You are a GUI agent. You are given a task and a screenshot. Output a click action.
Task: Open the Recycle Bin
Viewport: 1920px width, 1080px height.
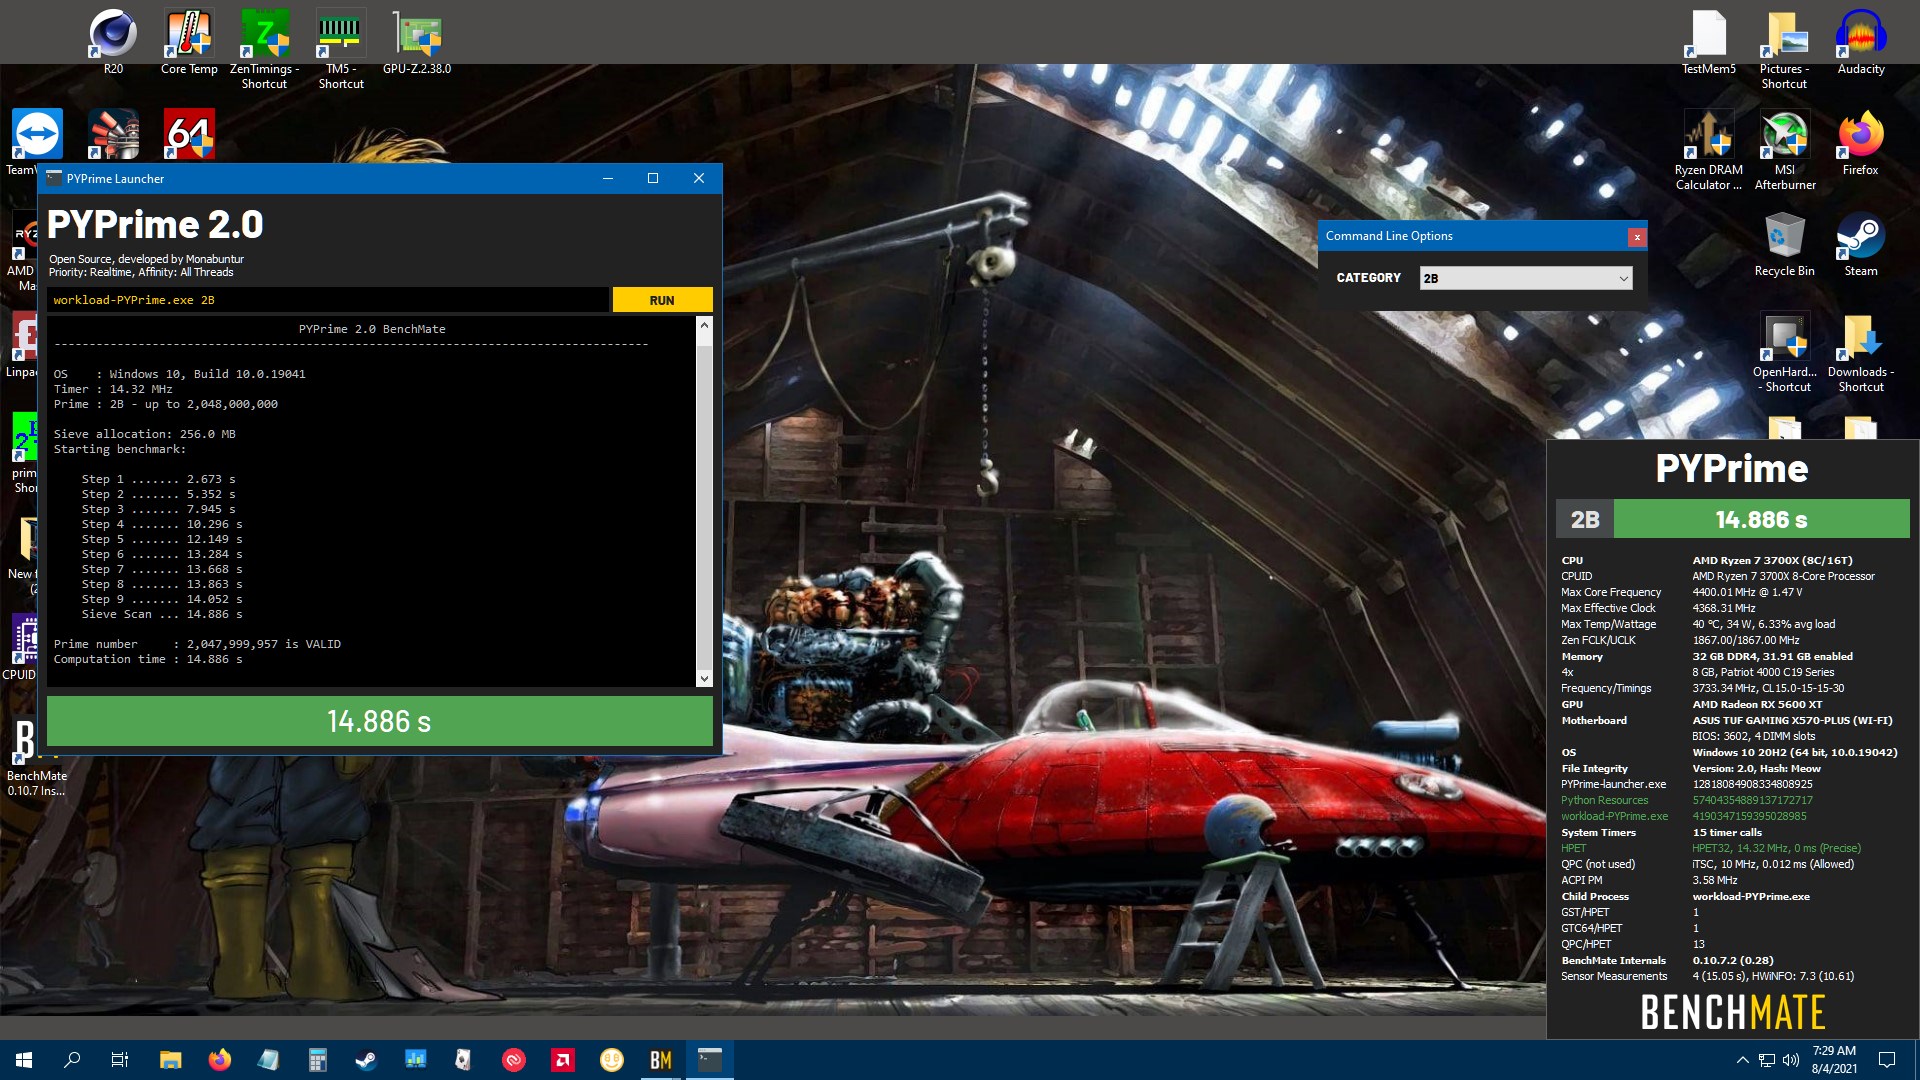click(1785, 244)
